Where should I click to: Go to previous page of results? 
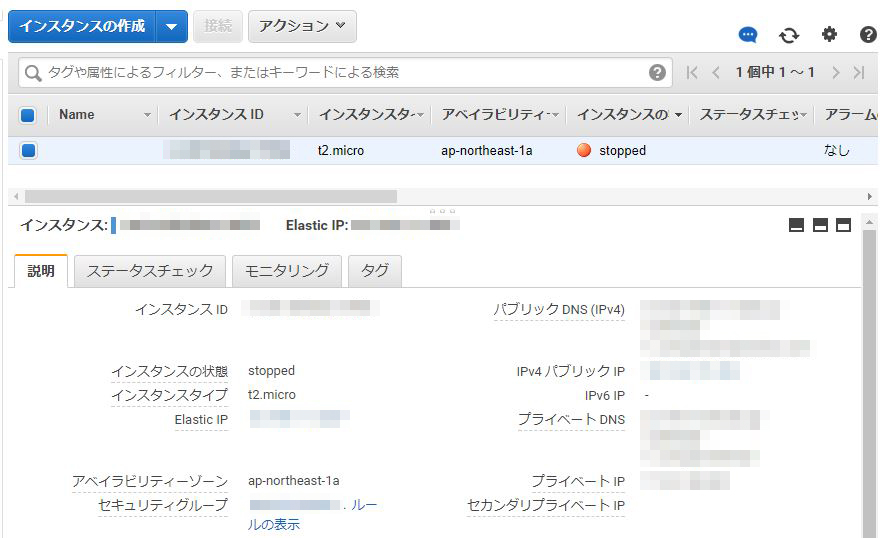pyautogui.click(x=716, y=72)
